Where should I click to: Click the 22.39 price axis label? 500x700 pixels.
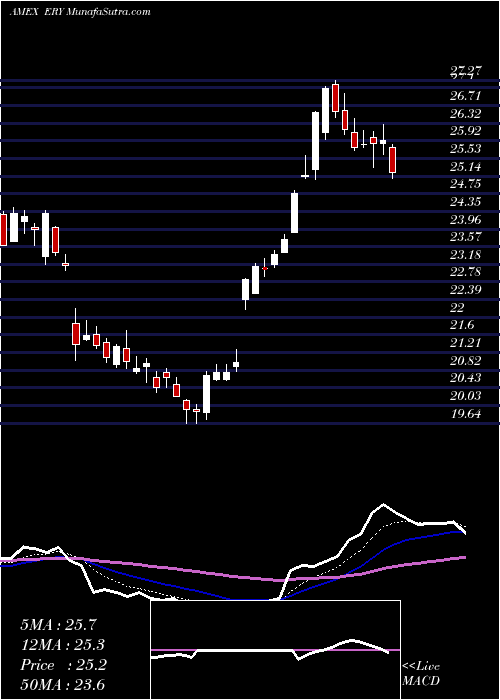[465, 290]
